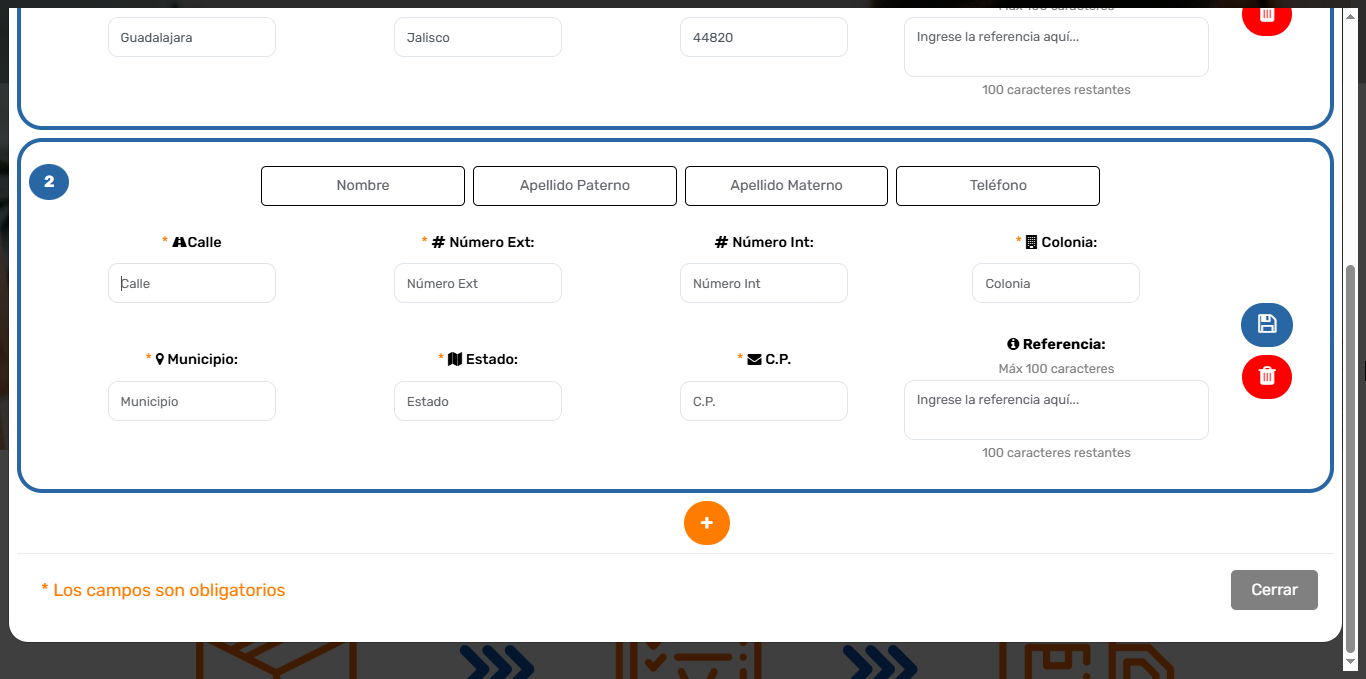Viewport: 1366px width, 679px height.
Task: Click the empty C.P. input of address 2
Action: point(764,401)
